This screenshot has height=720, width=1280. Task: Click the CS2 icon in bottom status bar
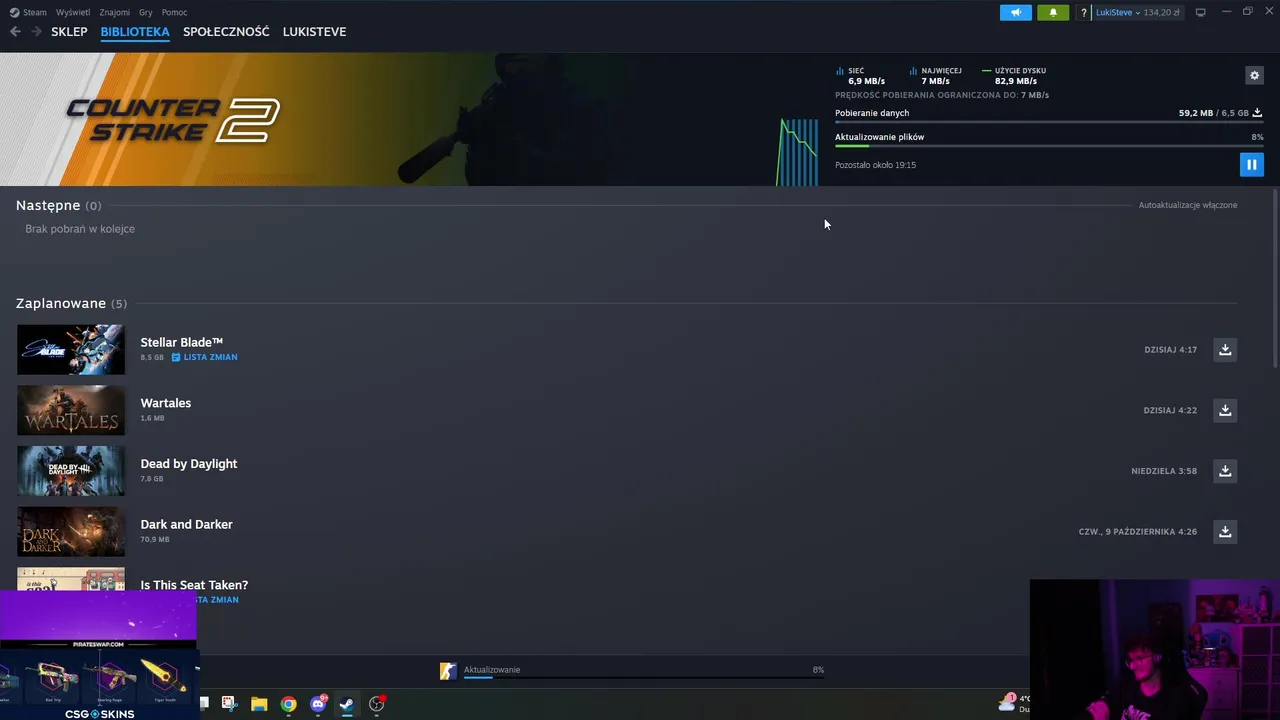[448, 671]
